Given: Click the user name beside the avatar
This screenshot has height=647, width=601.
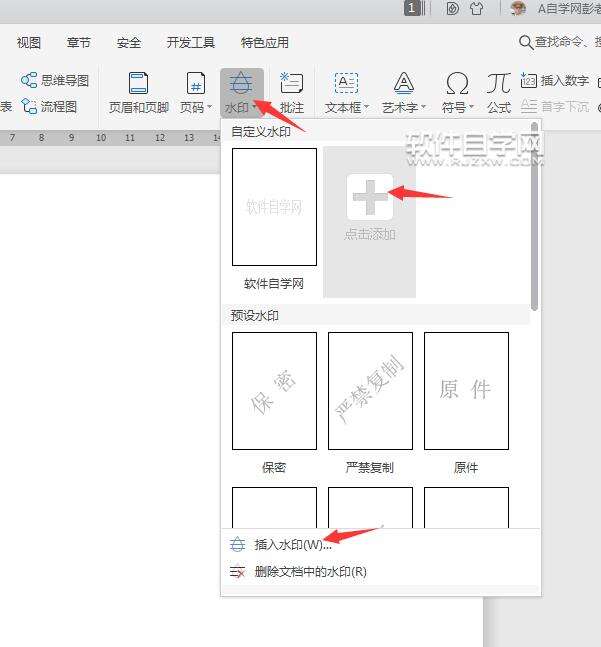Looking at the screenshot, I should click(569, 8).
